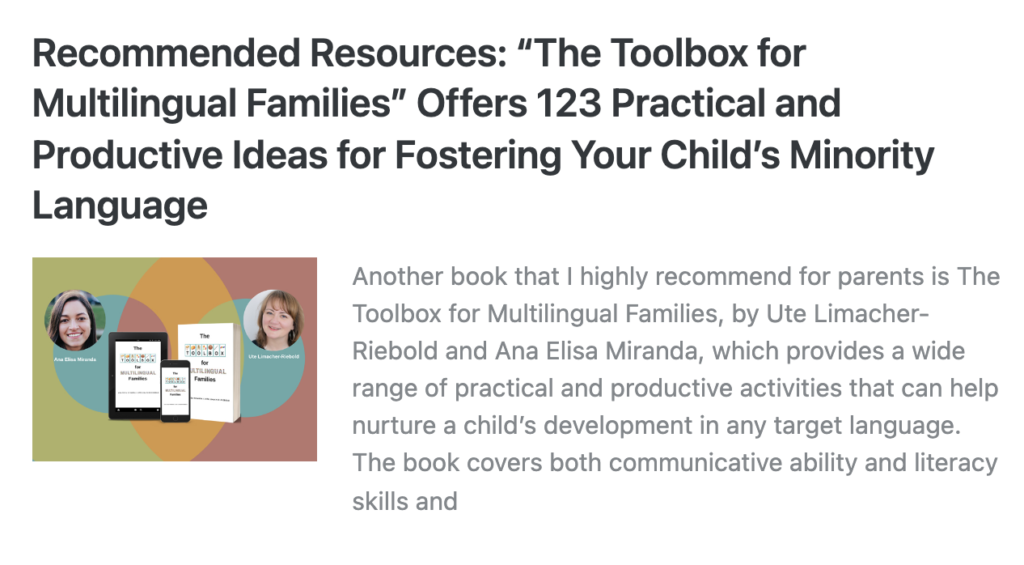Click the "Ana Elisa Miranda" caption in the image

pyautogui.click(x=75, y=356)
